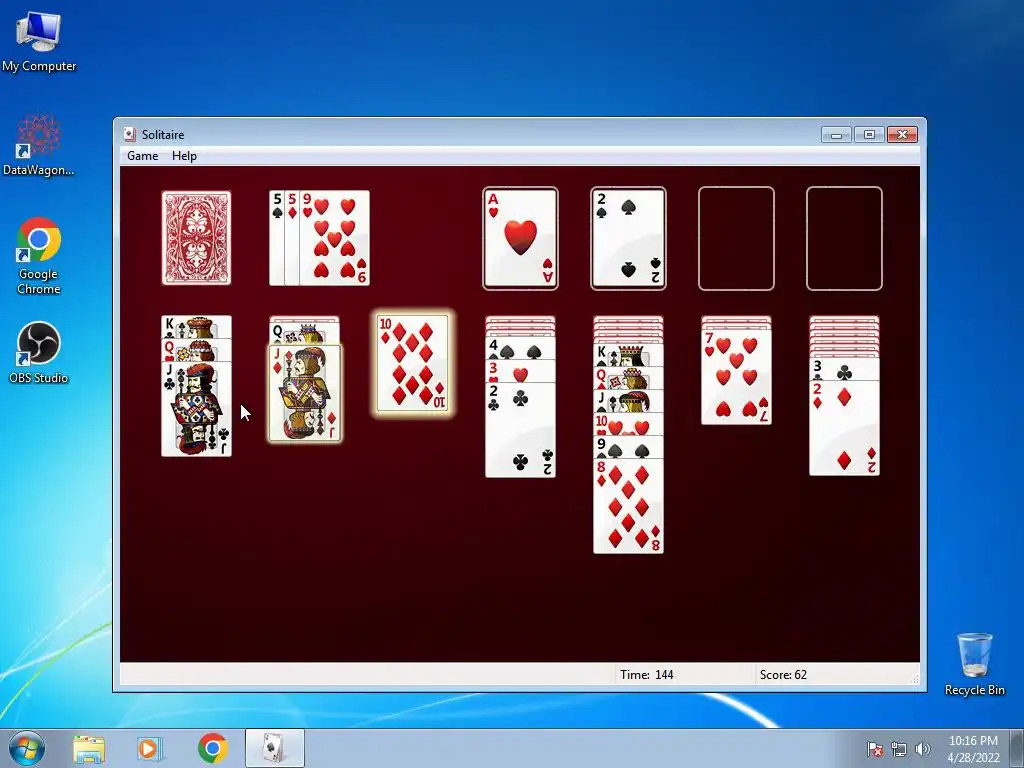Click the fourth empty foundation slot
Image resolution: width=1024 pixels, height=768 pixels.
844,238
